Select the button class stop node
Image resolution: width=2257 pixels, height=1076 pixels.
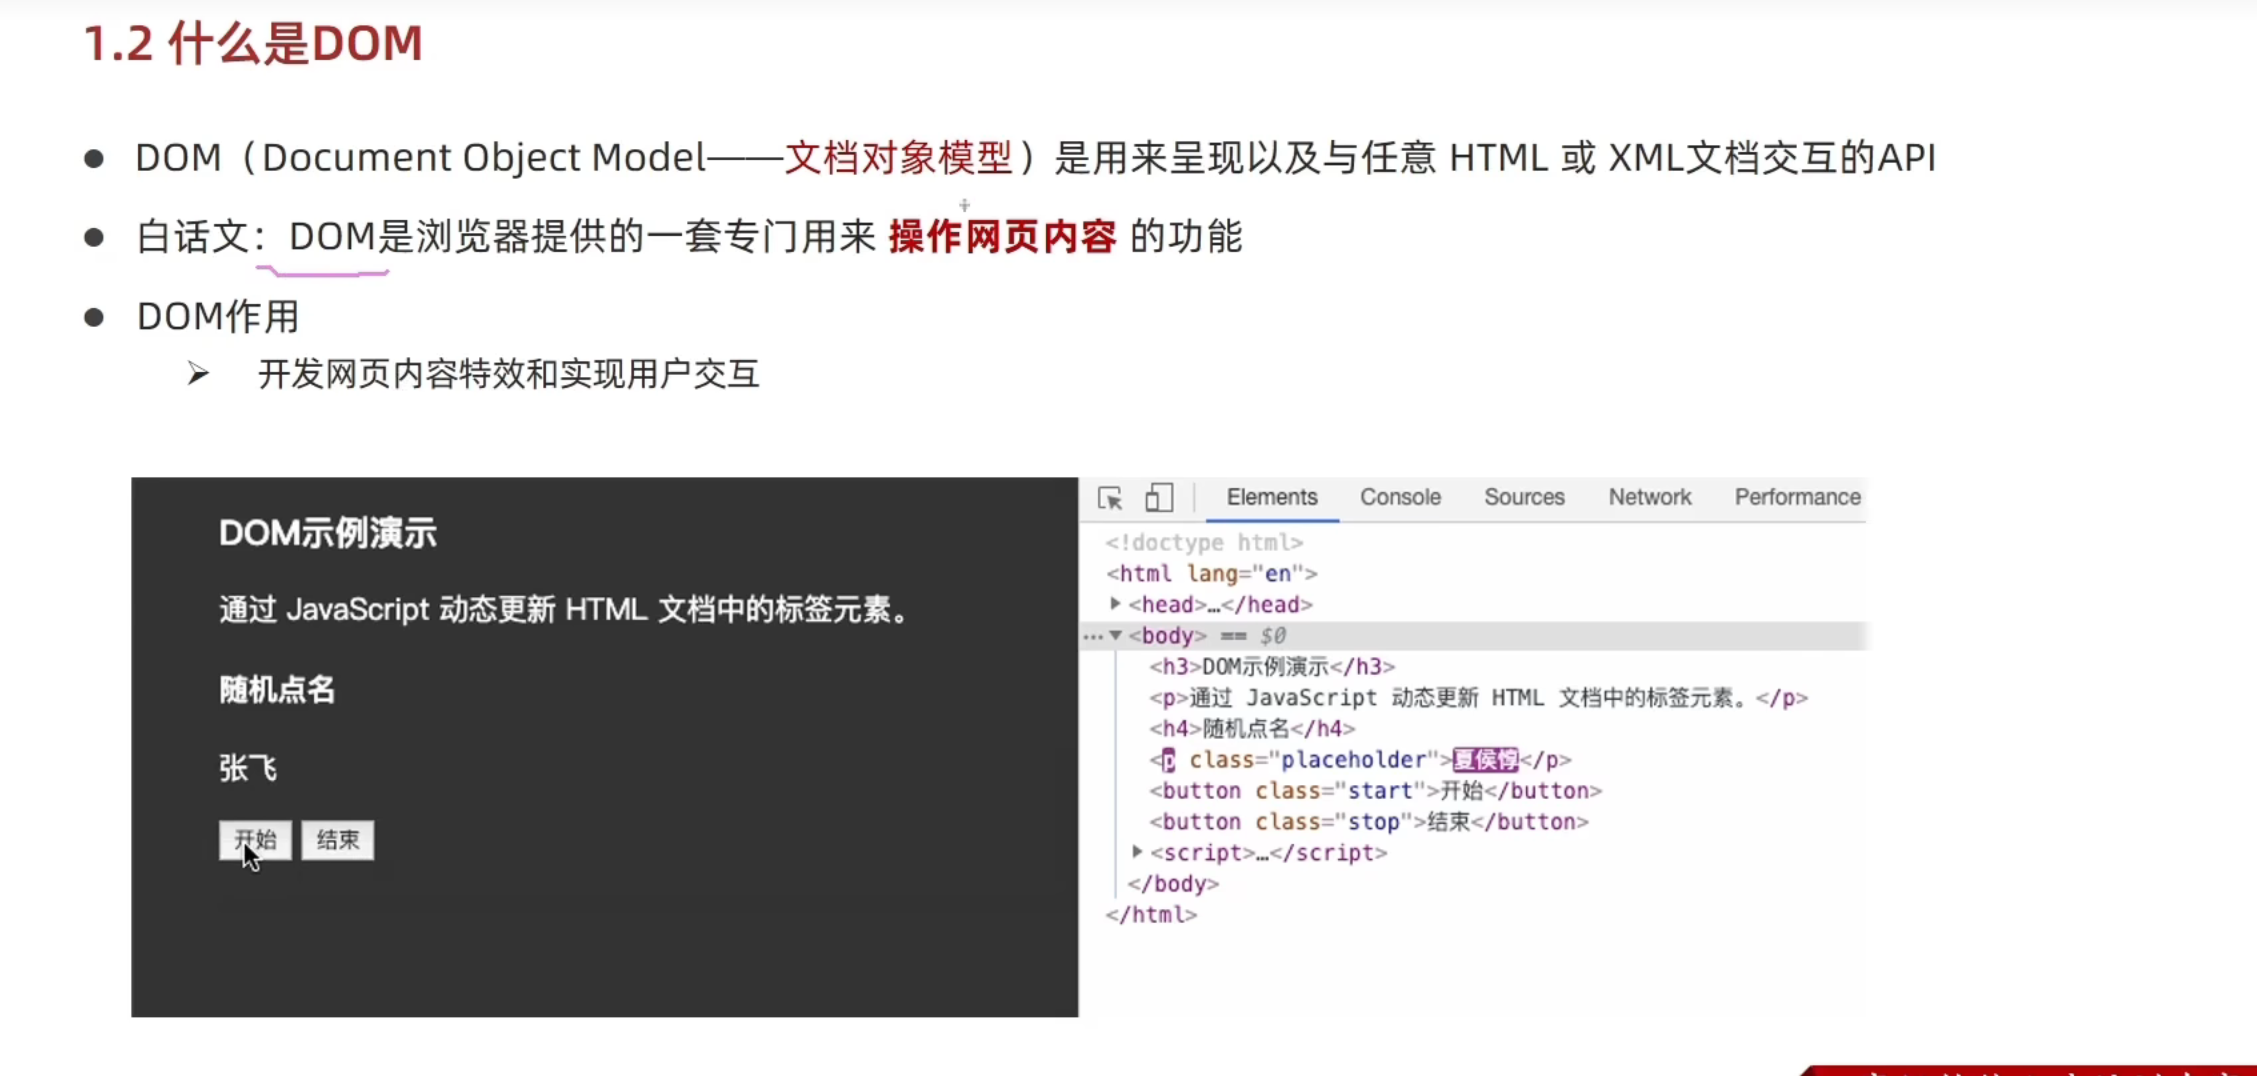click(x=1368, y=821)
